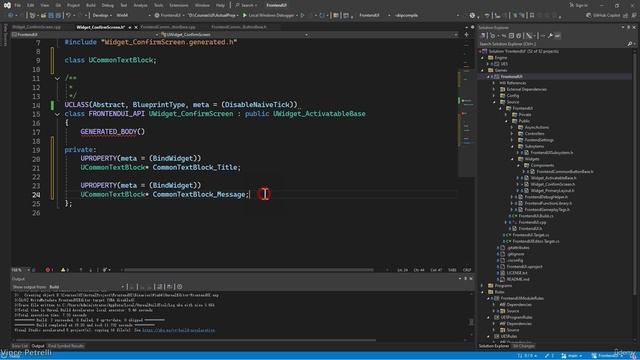The height and width of the screenshot is (360, 640).
Task: Toggle auto-hide pin on Solution Explorer
Action: pos(629,27)
